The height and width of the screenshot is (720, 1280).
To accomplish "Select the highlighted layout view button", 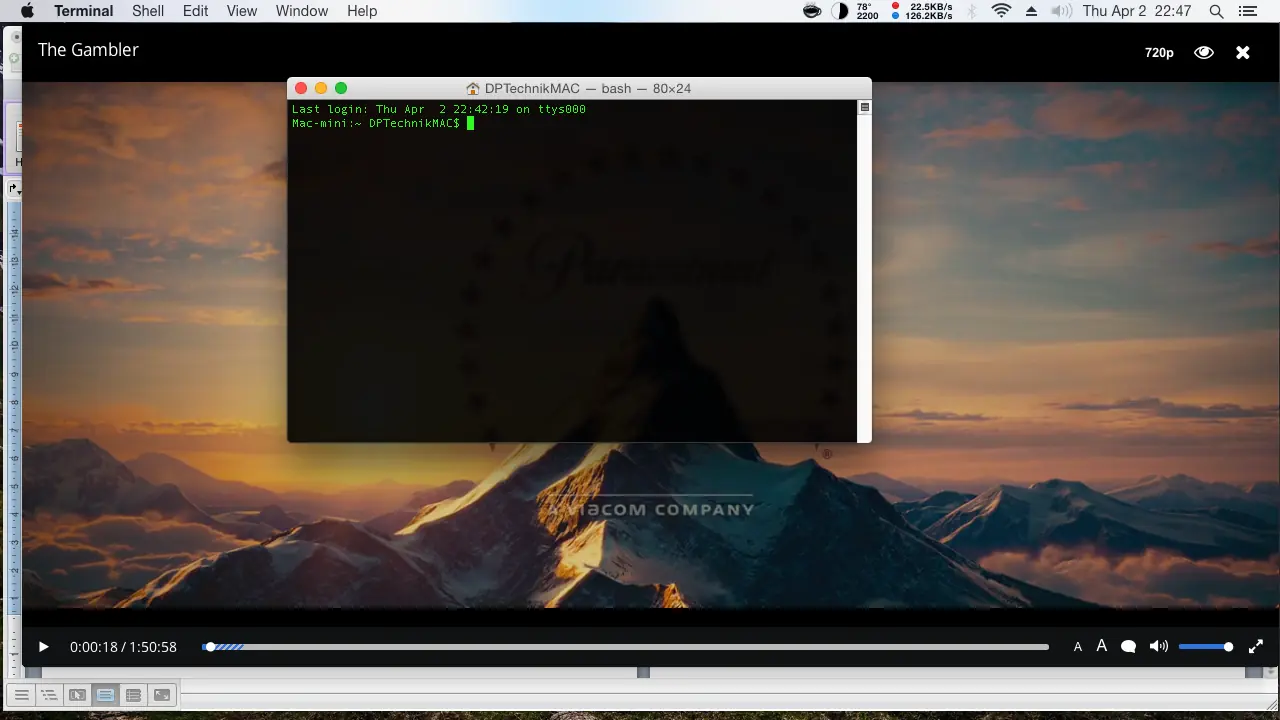I will [x=105, y=695].
